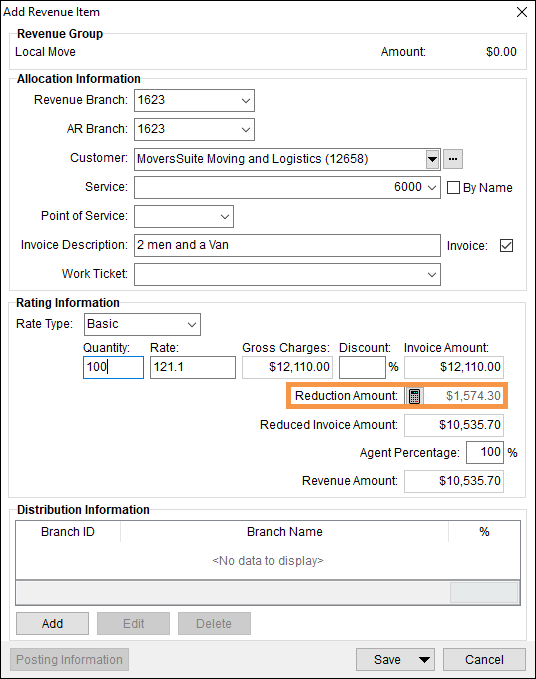Open the Reduction Amount calculator icon
Image resolution: width=536 pixels, height=679 pixels.
(414, 396)
